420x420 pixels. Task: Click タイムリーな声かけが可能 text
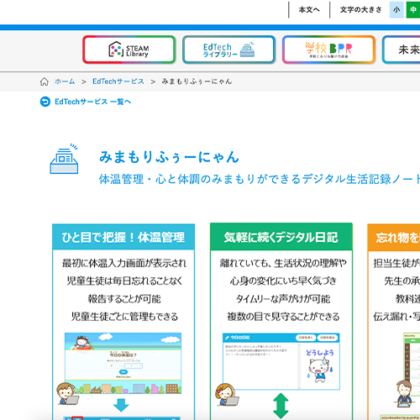pyautogui.click(x=283, y=299)
